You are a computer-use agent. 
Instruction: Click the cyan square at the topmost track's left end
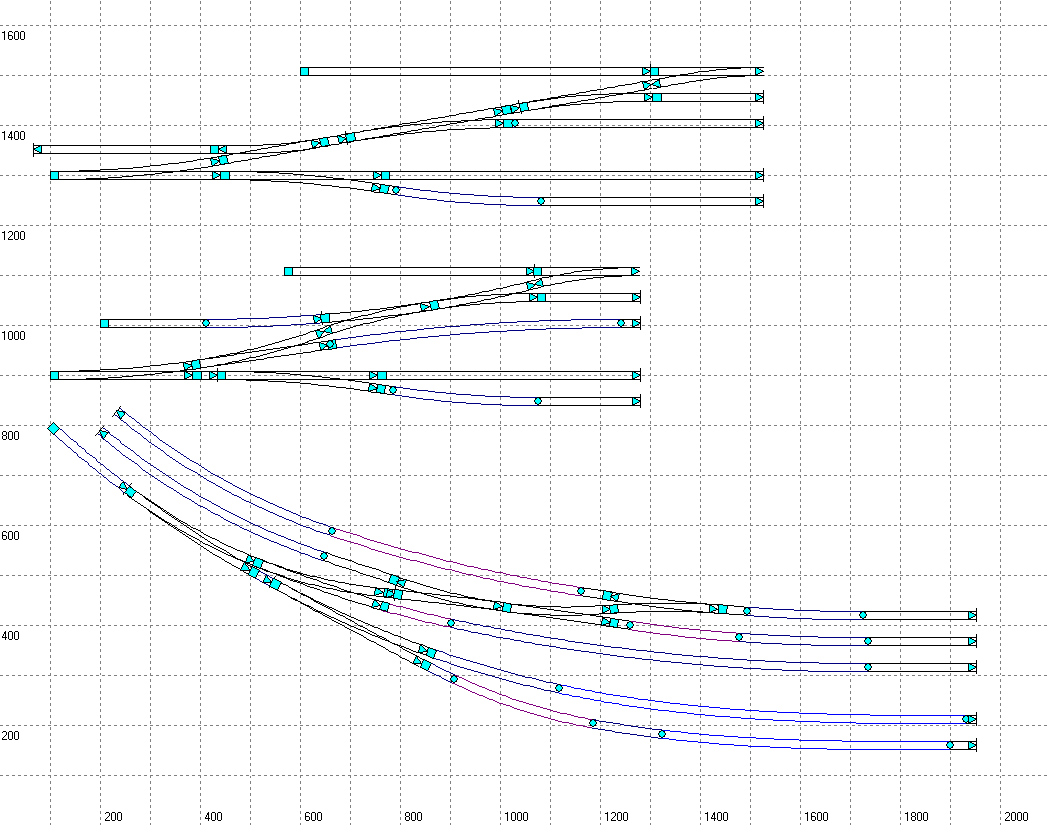point(305,71)
